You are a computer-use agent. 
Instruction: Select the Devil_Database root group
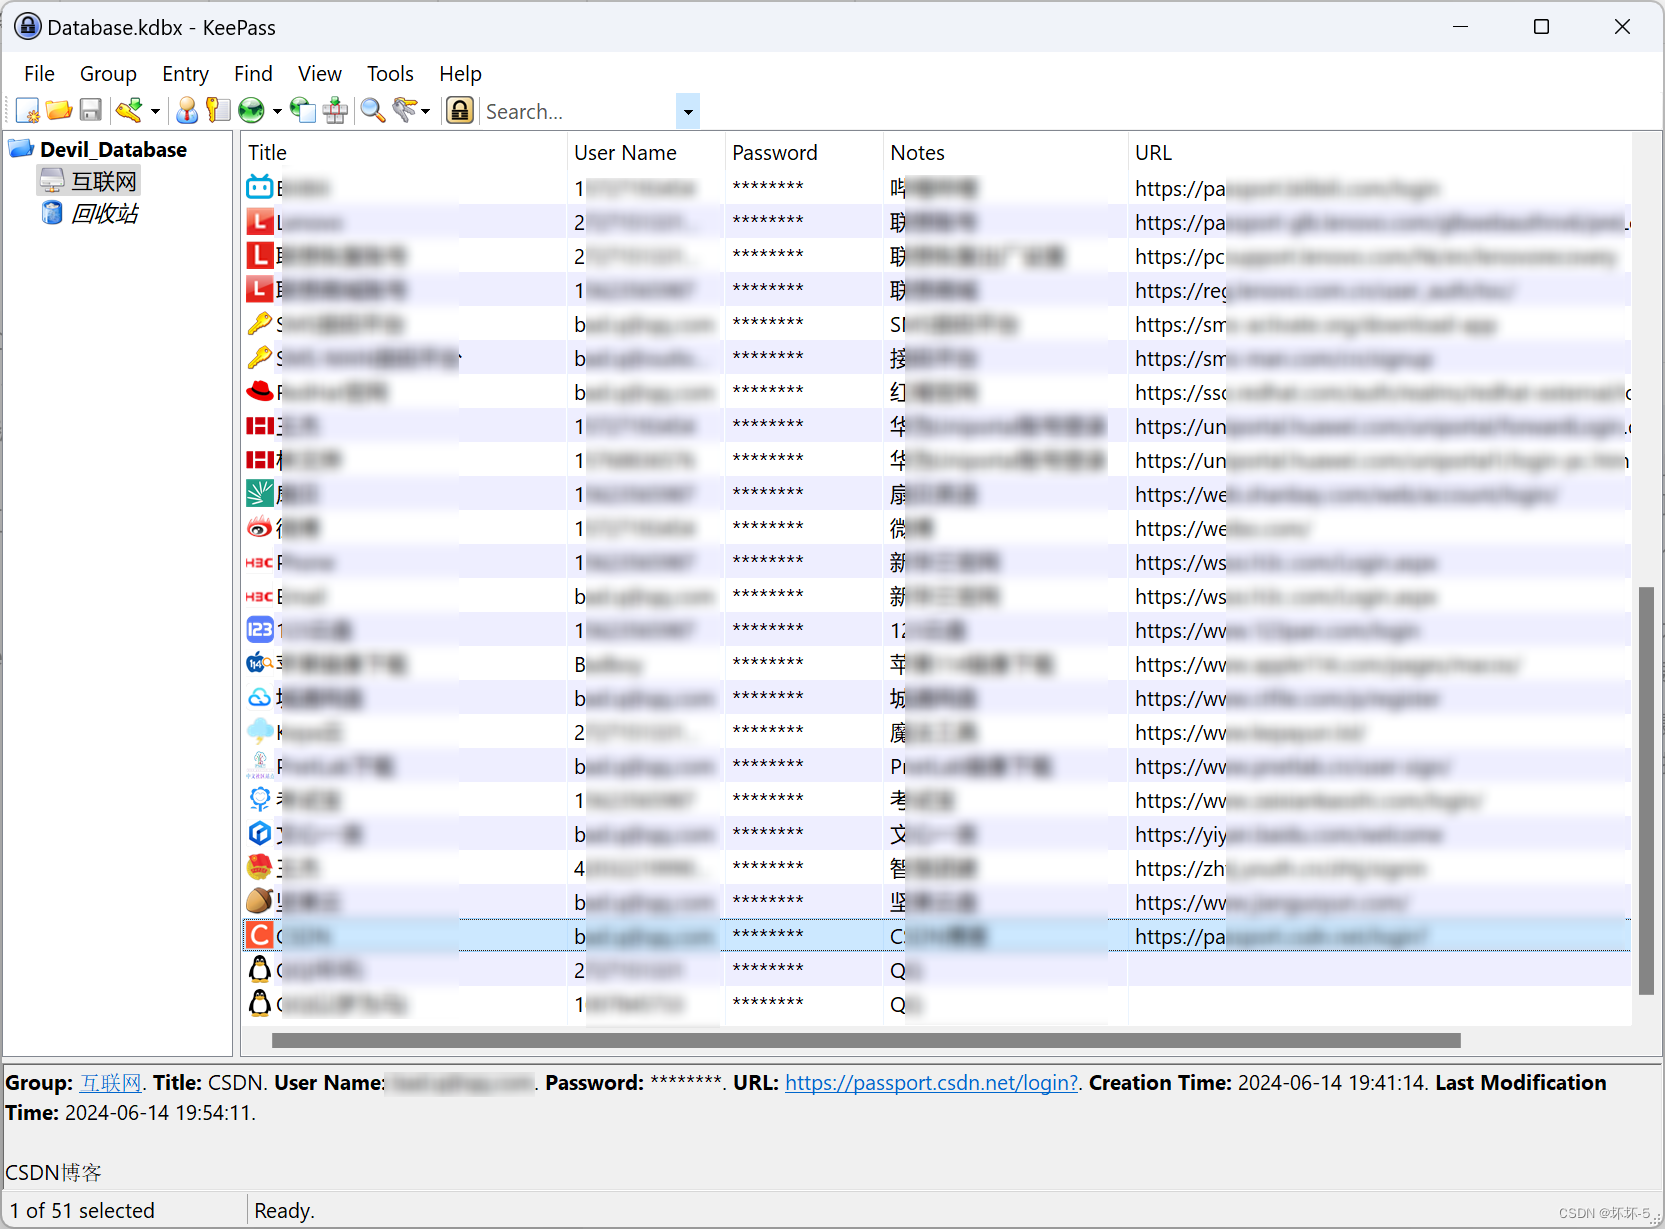113,149
